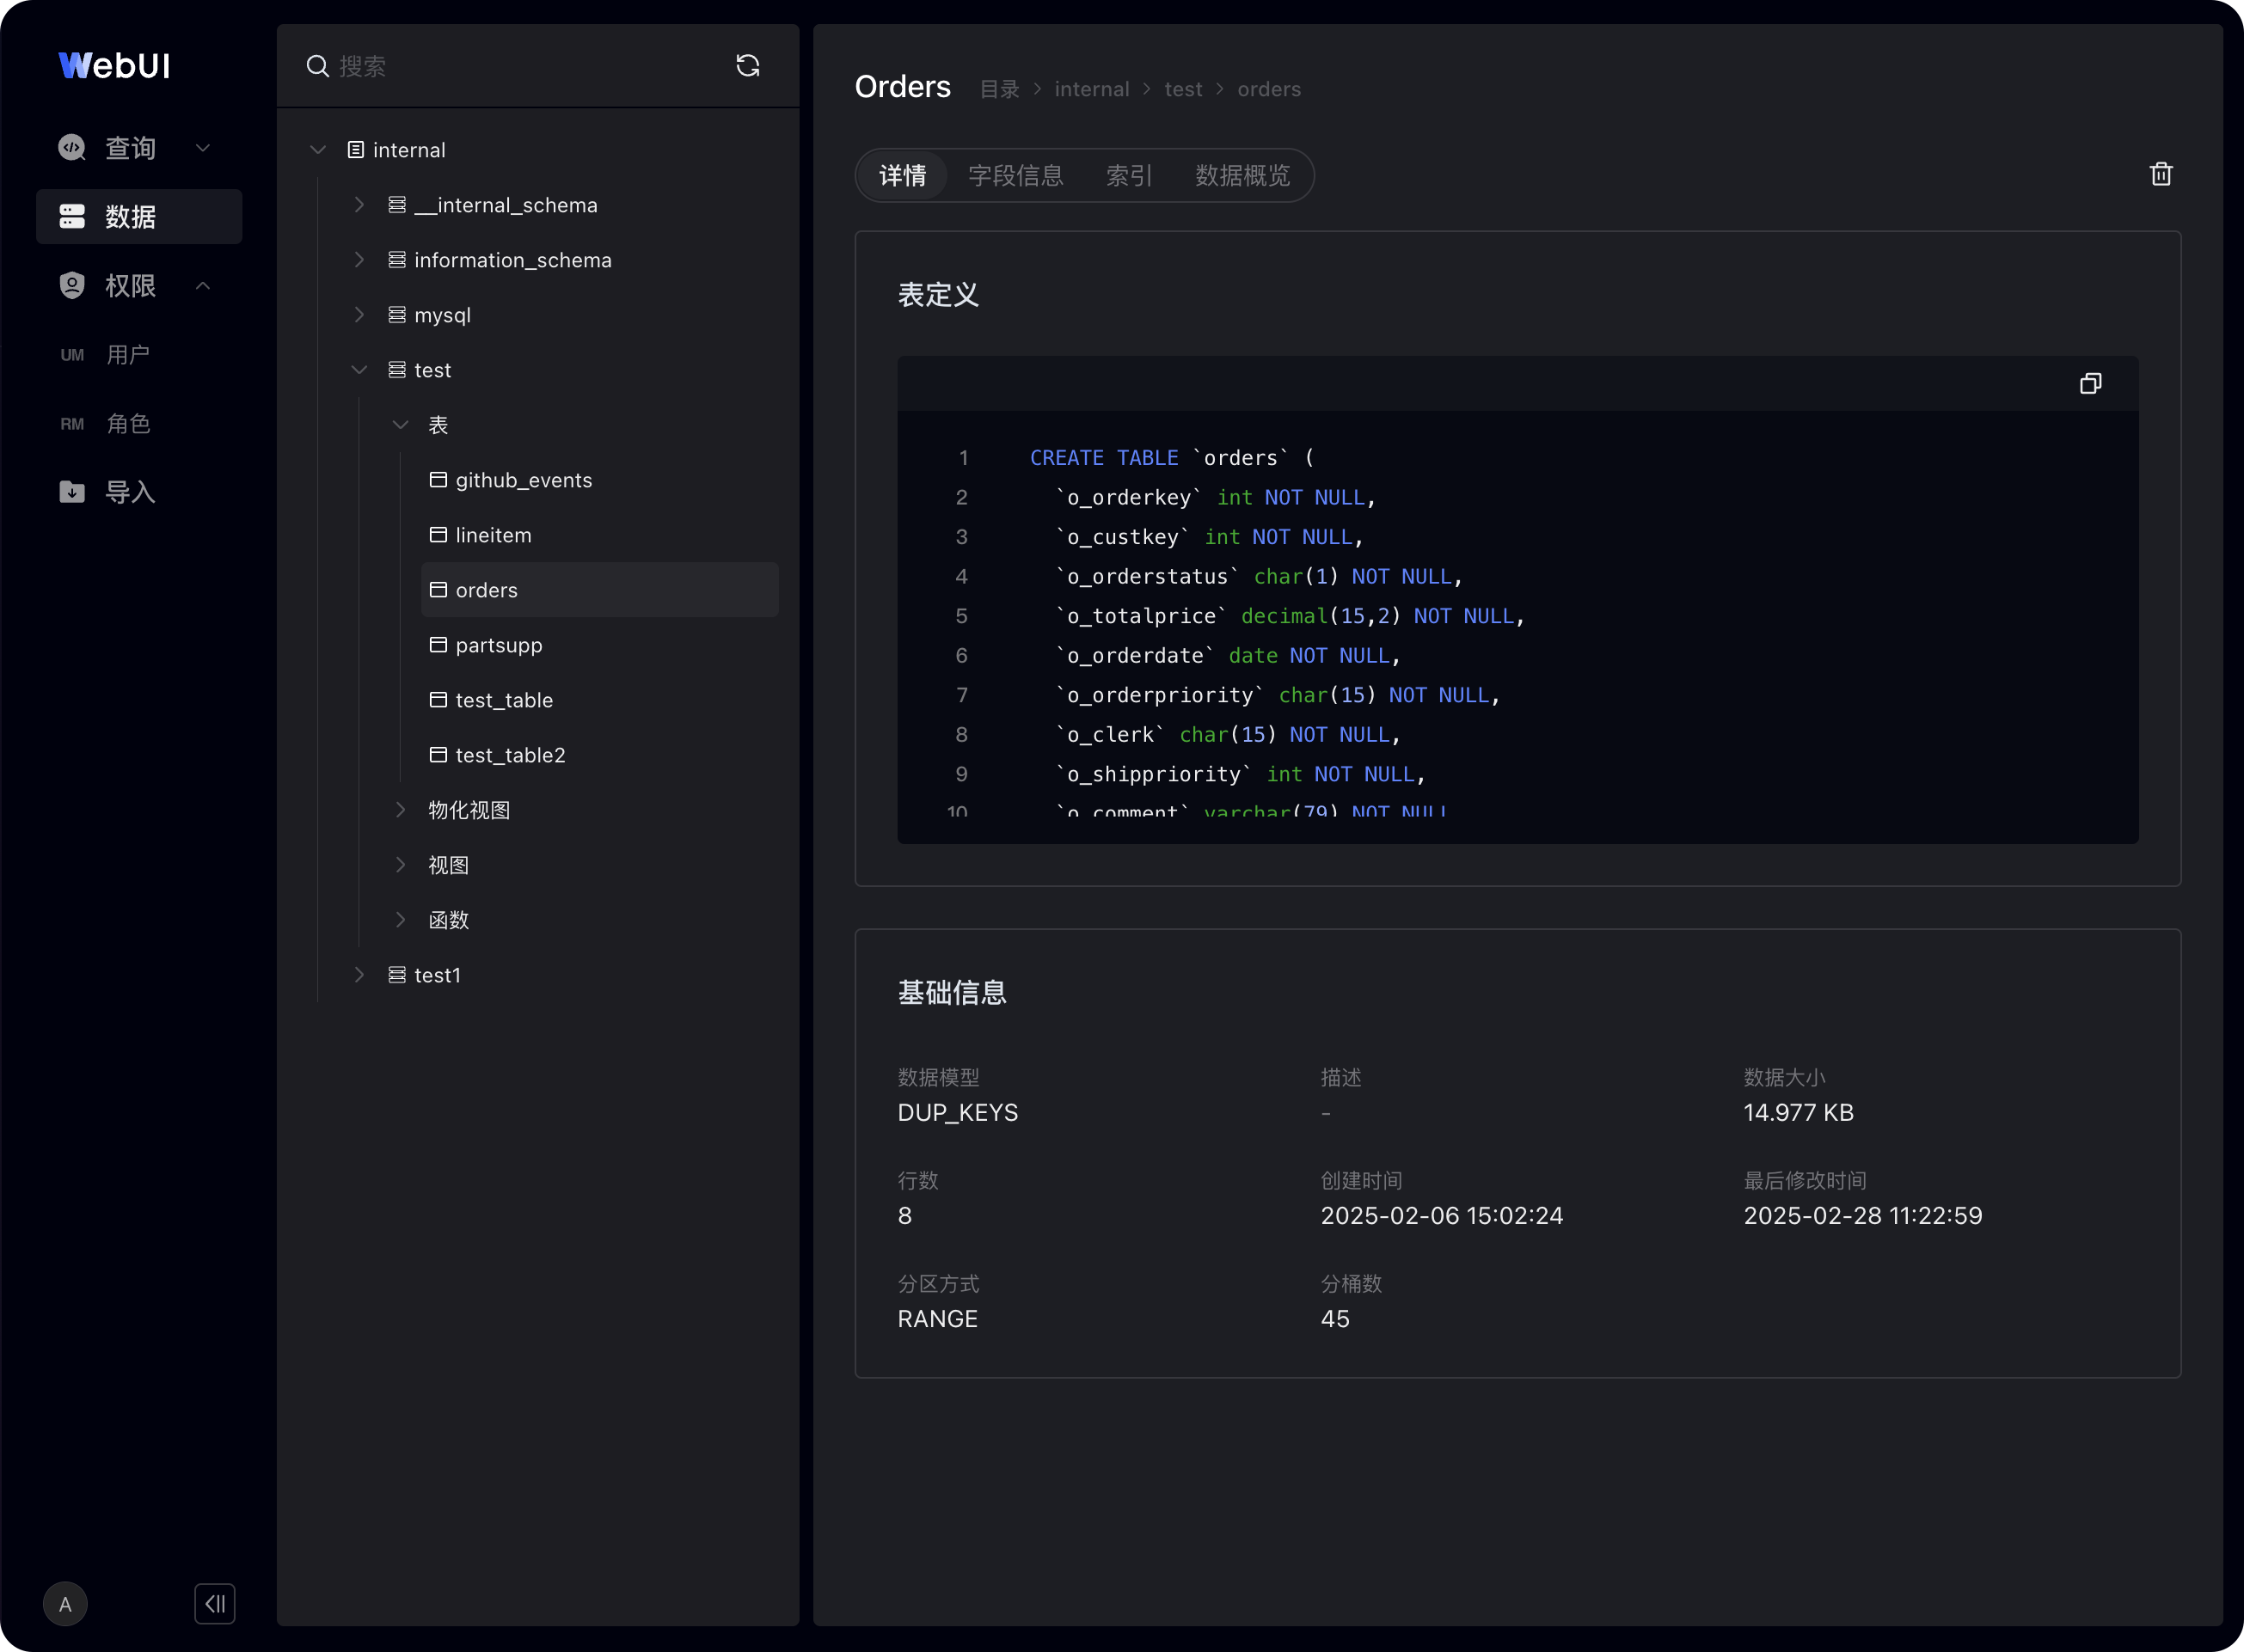Viewport: 2244px width, 1652px height.
Task: Collapse the 权限 menu chevron
Action: point(203,286)
